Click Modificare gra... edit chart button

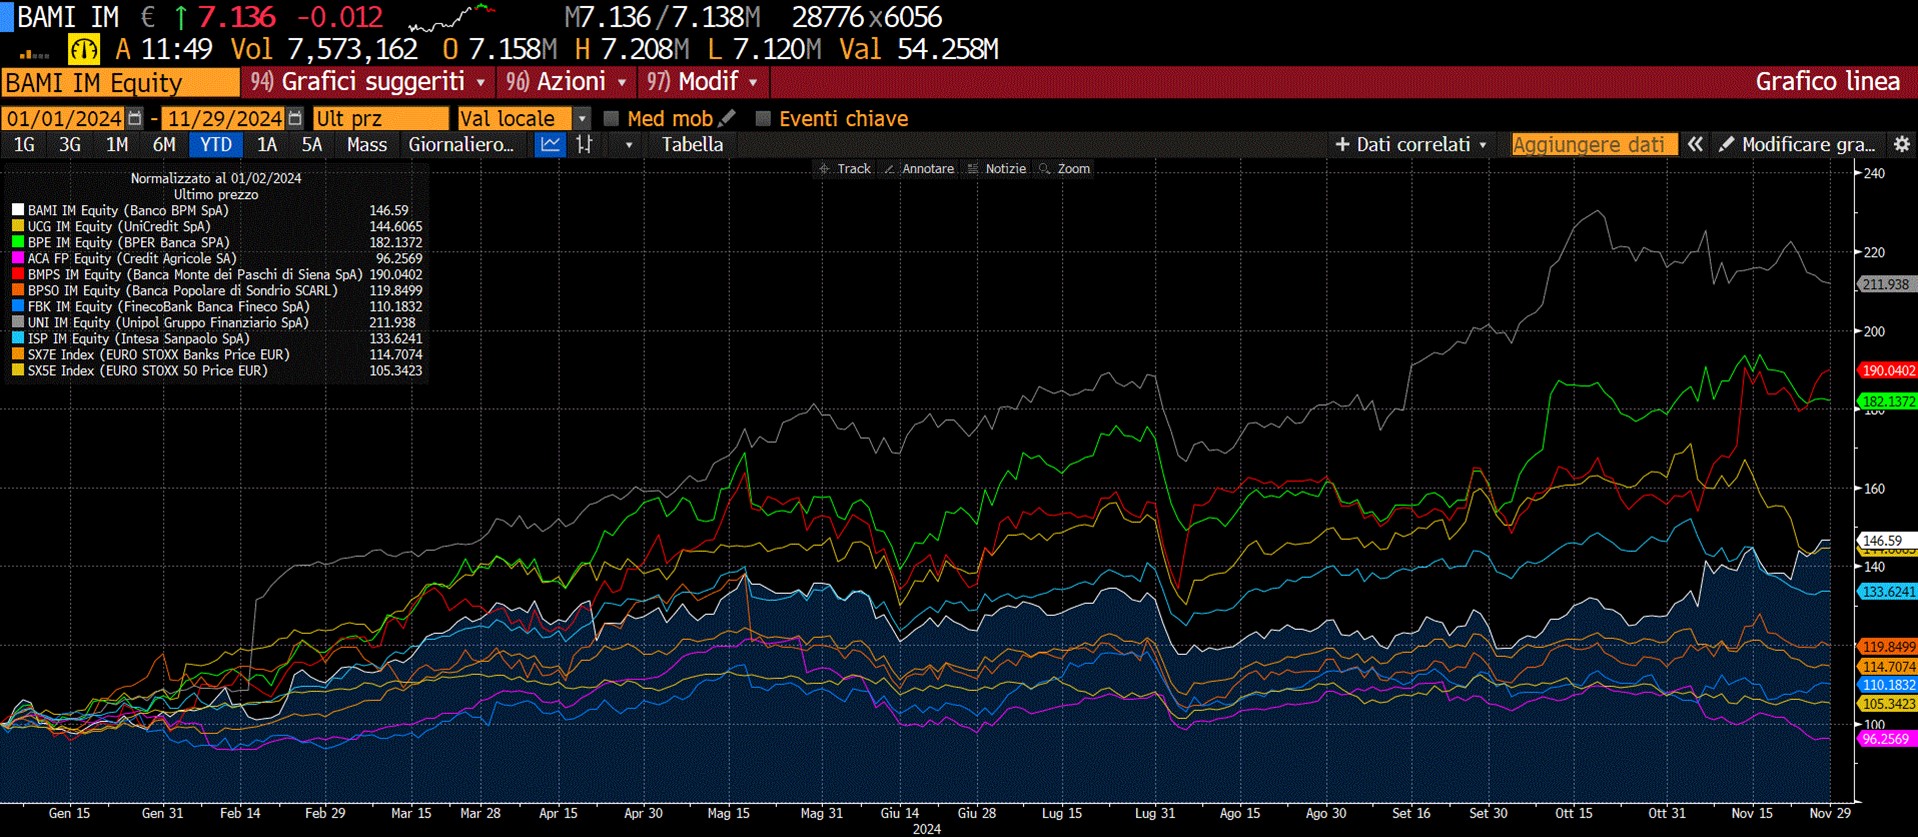1798,144
